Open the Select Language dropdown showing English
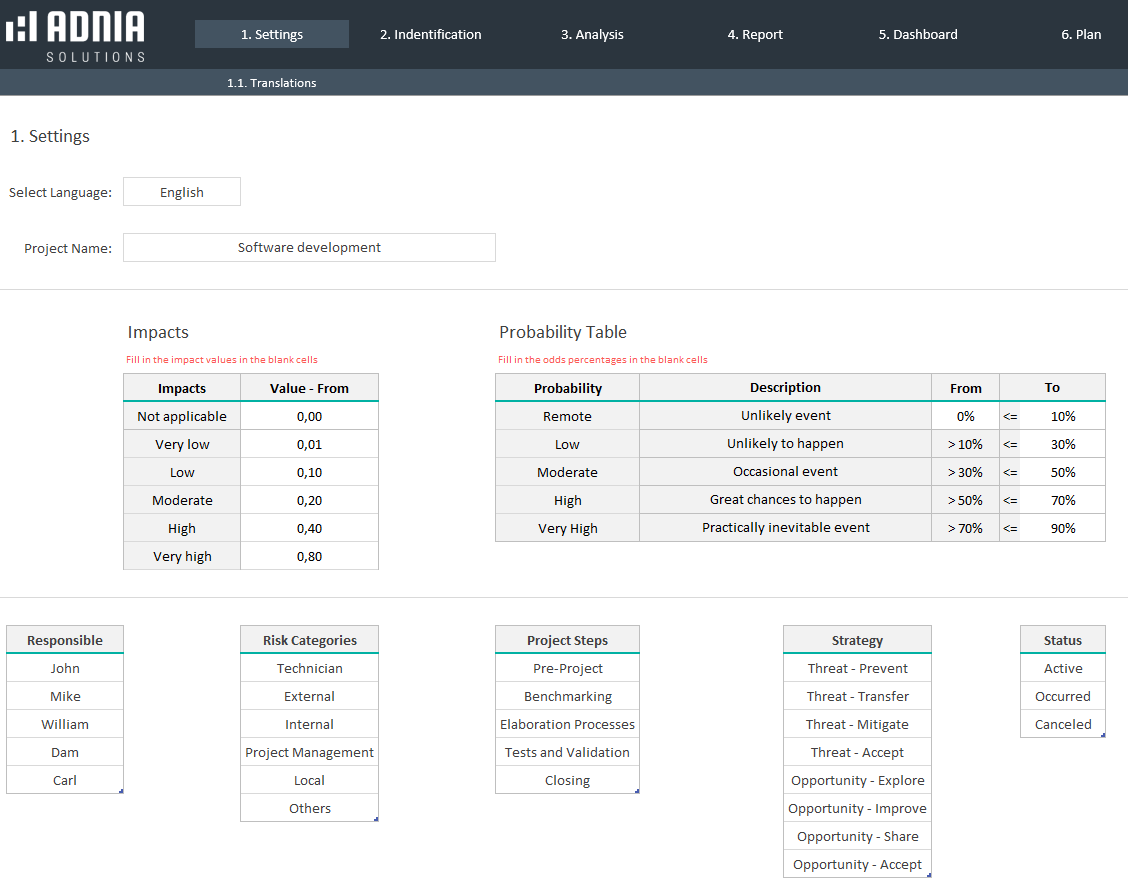 point(182,192)
